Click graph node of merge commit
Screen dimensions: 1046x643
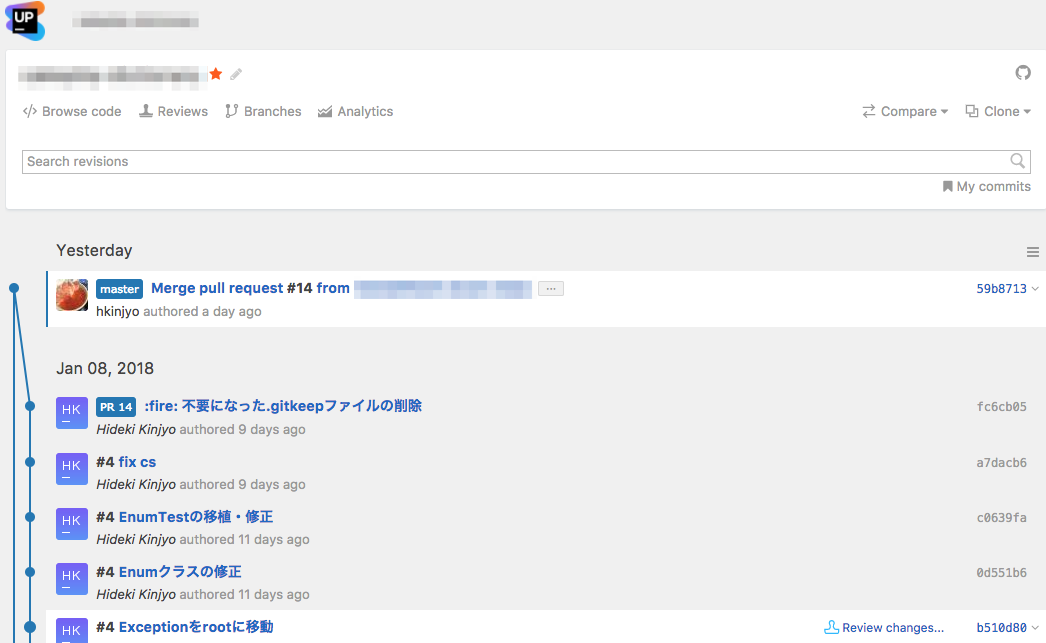click(14, 288)
